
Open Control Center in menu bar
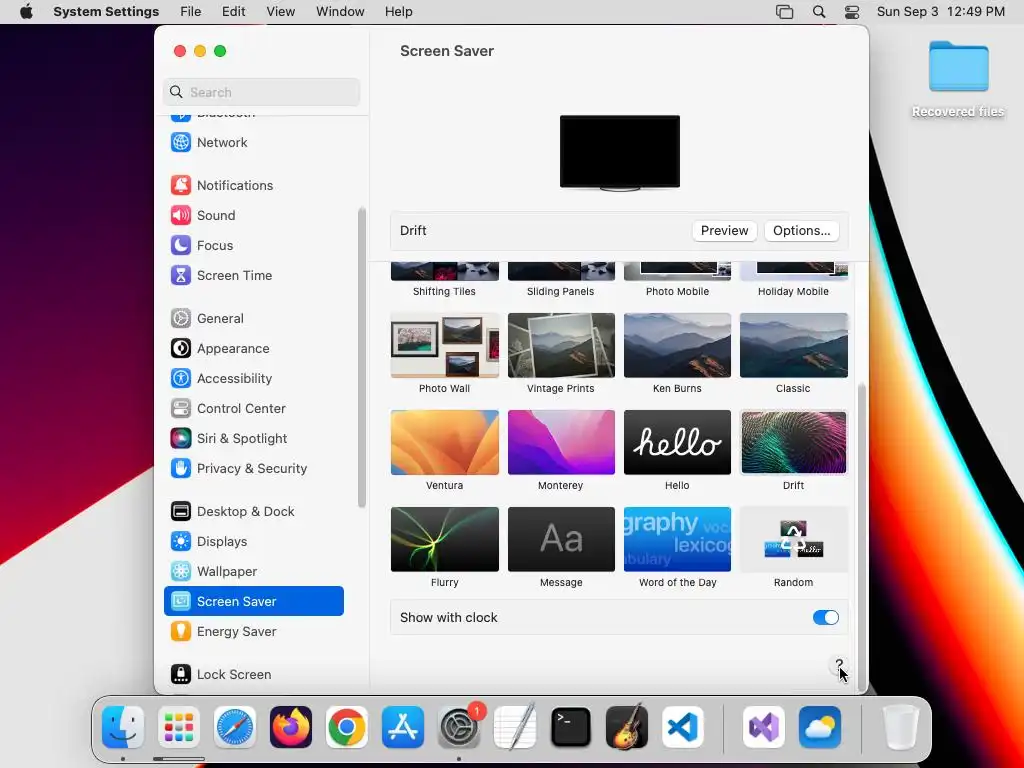click(852, 12)
